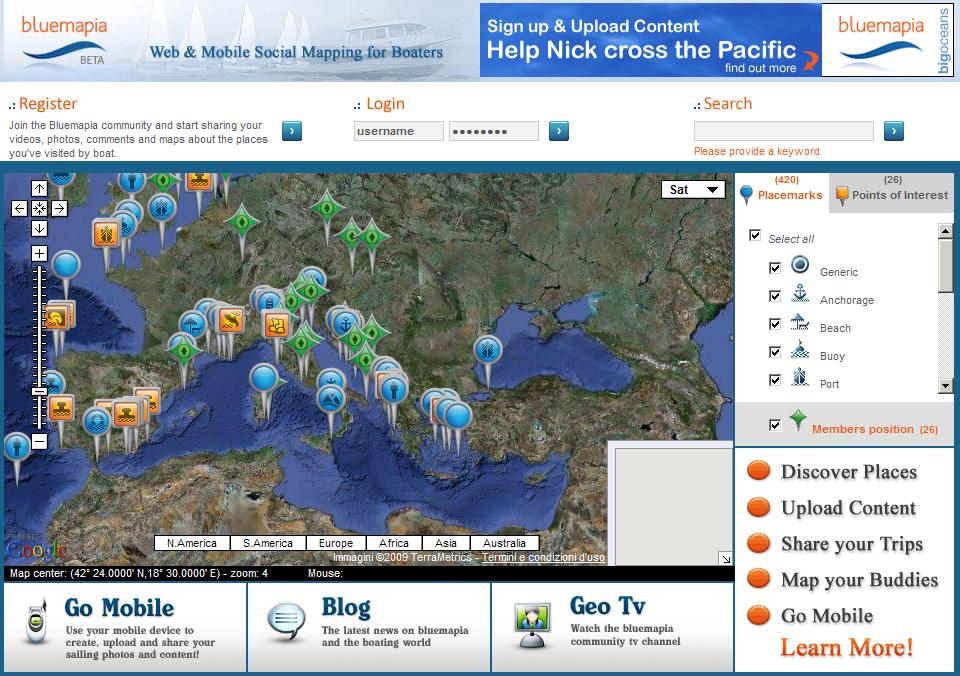
Task: Click the orange bullet beside Discover Places
Action: (759, 470)
